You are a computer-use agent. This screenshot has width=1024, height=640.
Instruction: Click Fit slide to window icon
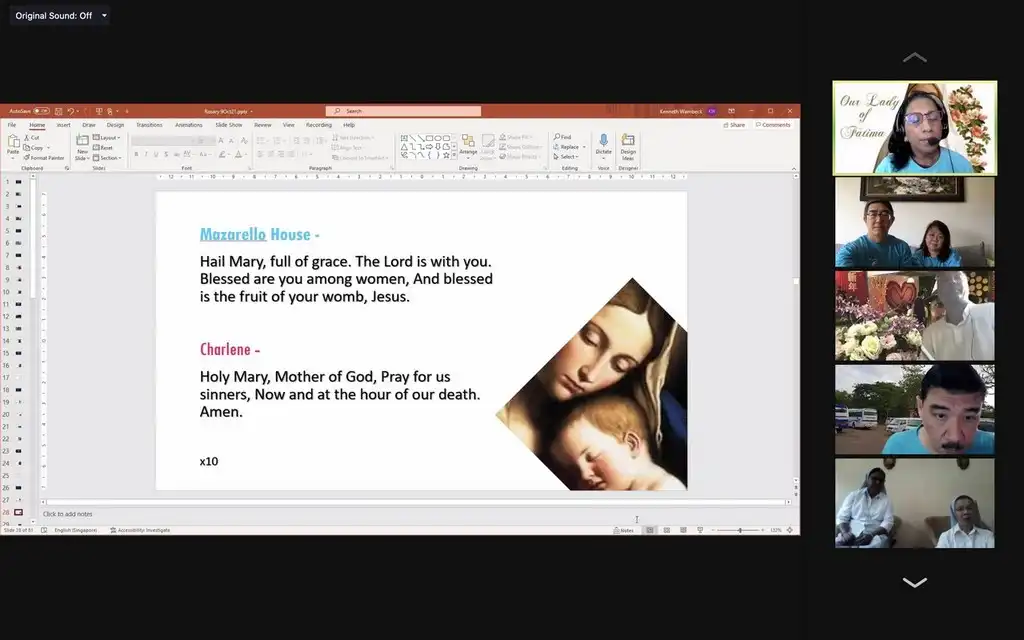coord(790,530)
